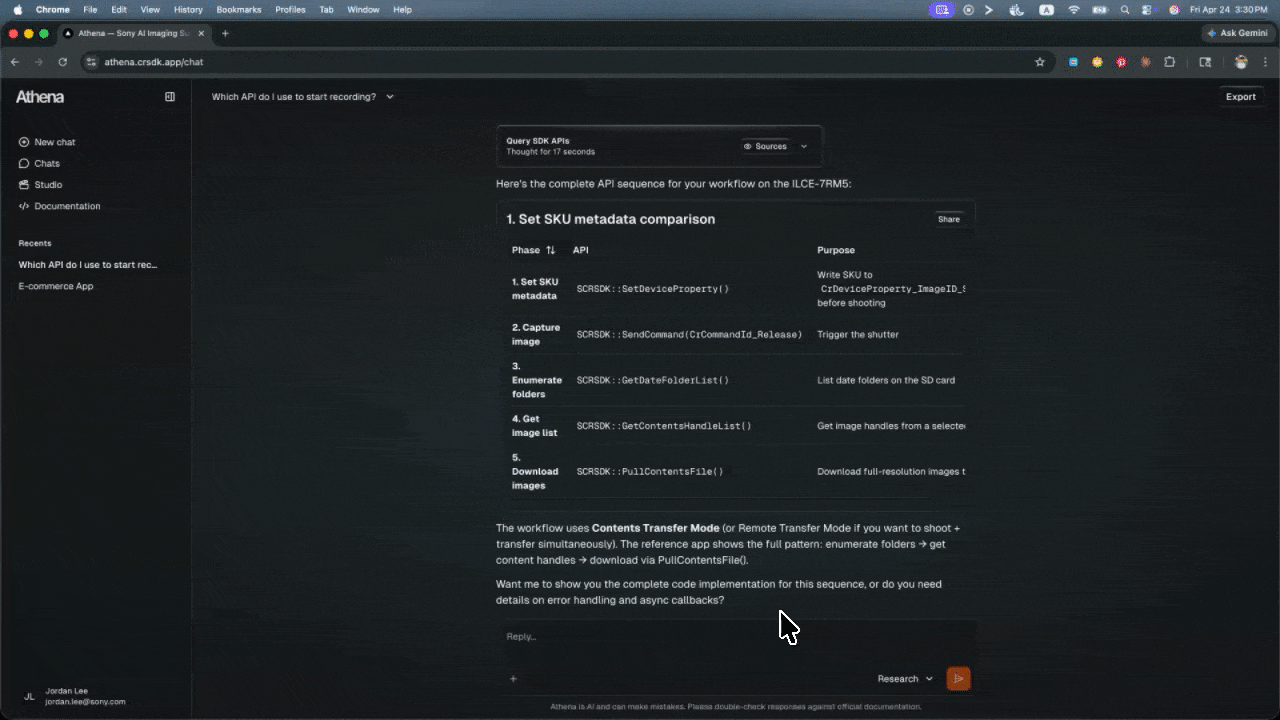Click the red Pinterest-style extension icon

coord(1121,62)
